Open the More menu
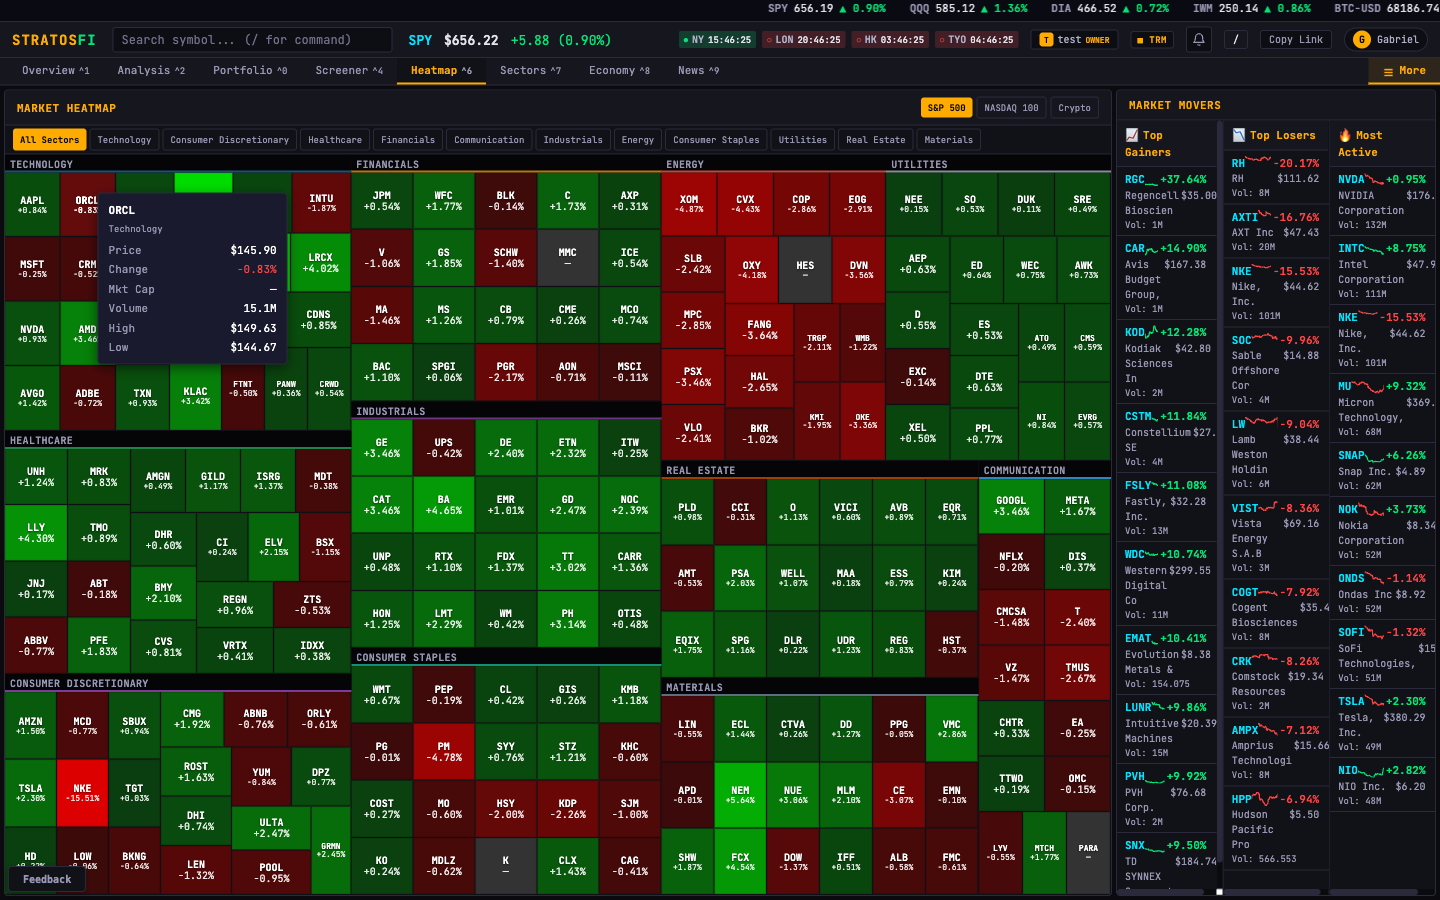This screenshot has height=900, width=1440. tap(1404, 71)
